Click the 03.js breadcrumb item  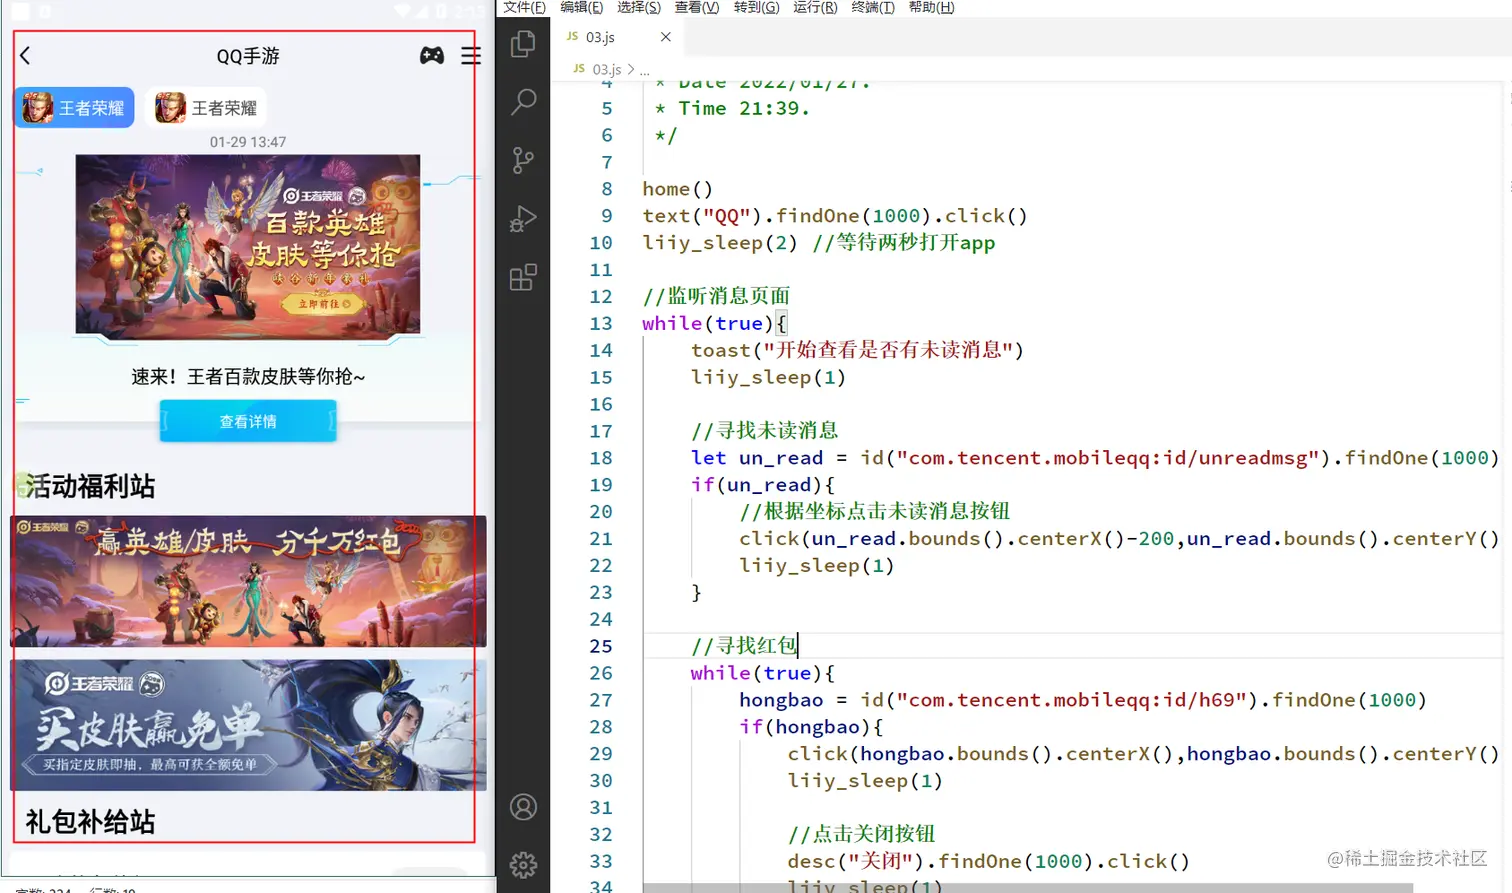point(606,69)
